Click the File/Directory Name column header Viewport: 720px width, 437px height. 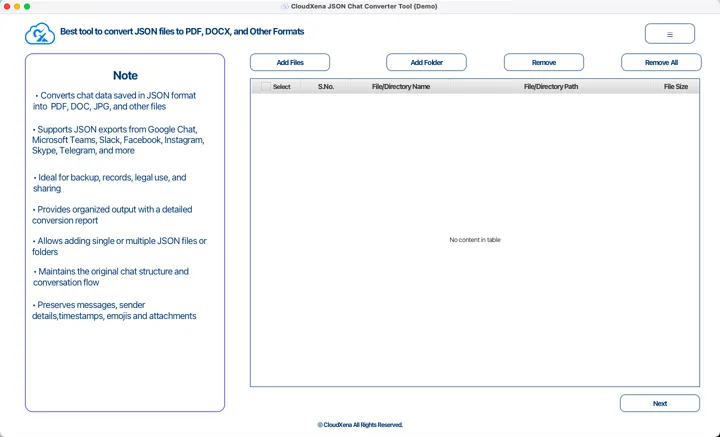point(400,87)
